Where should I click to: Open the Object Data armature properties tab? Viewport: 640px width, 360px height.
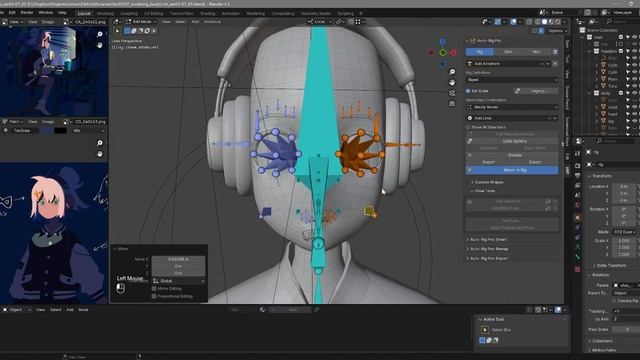point(578,247)
